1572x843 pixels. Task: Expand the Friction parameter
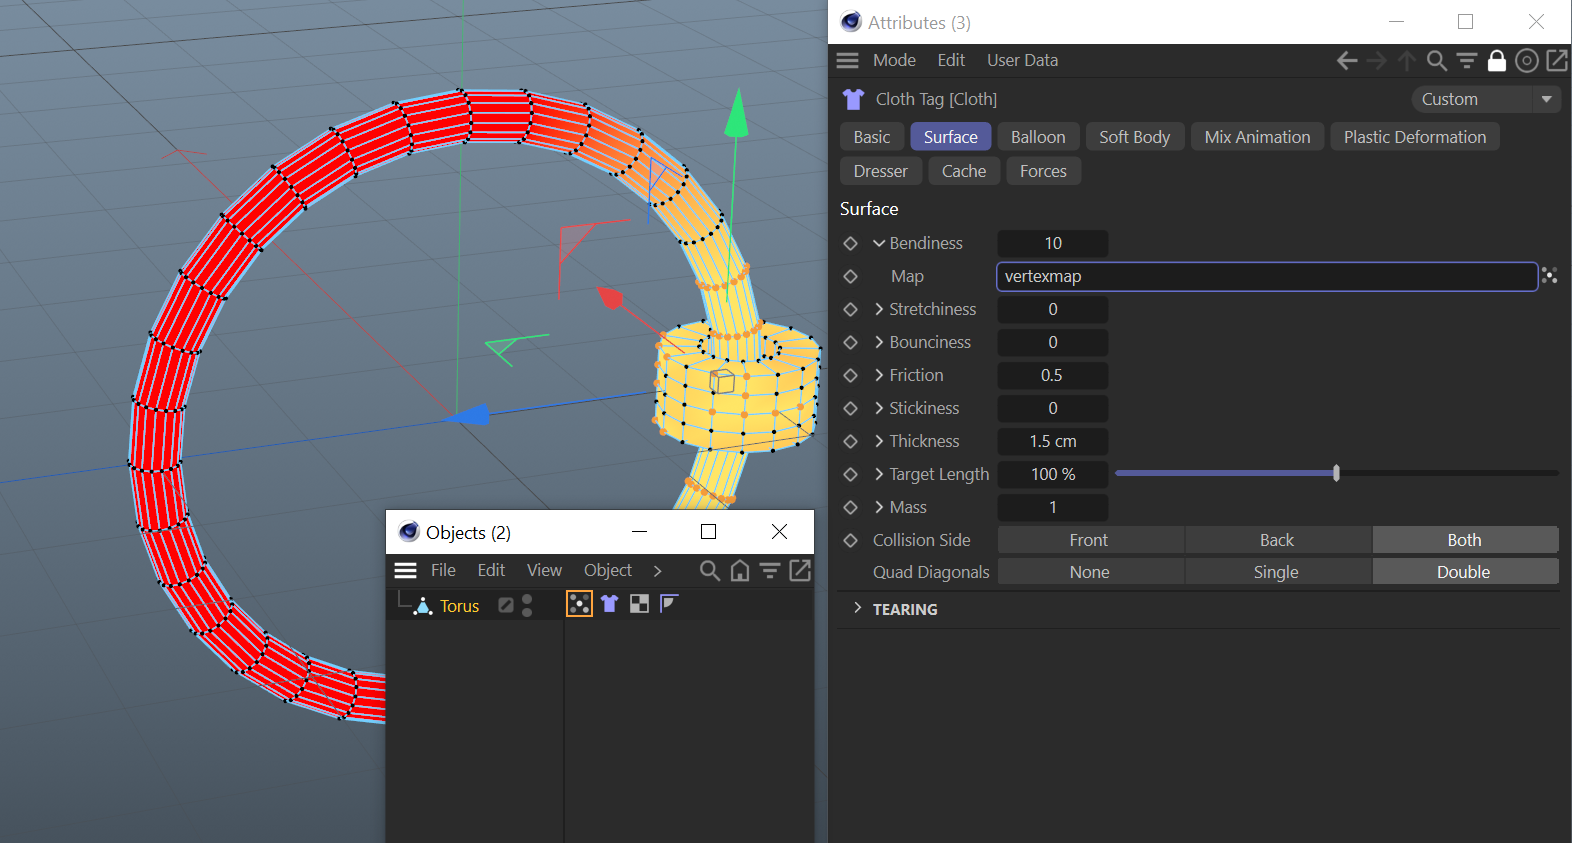pyautogui.click(x=879, y=375)
